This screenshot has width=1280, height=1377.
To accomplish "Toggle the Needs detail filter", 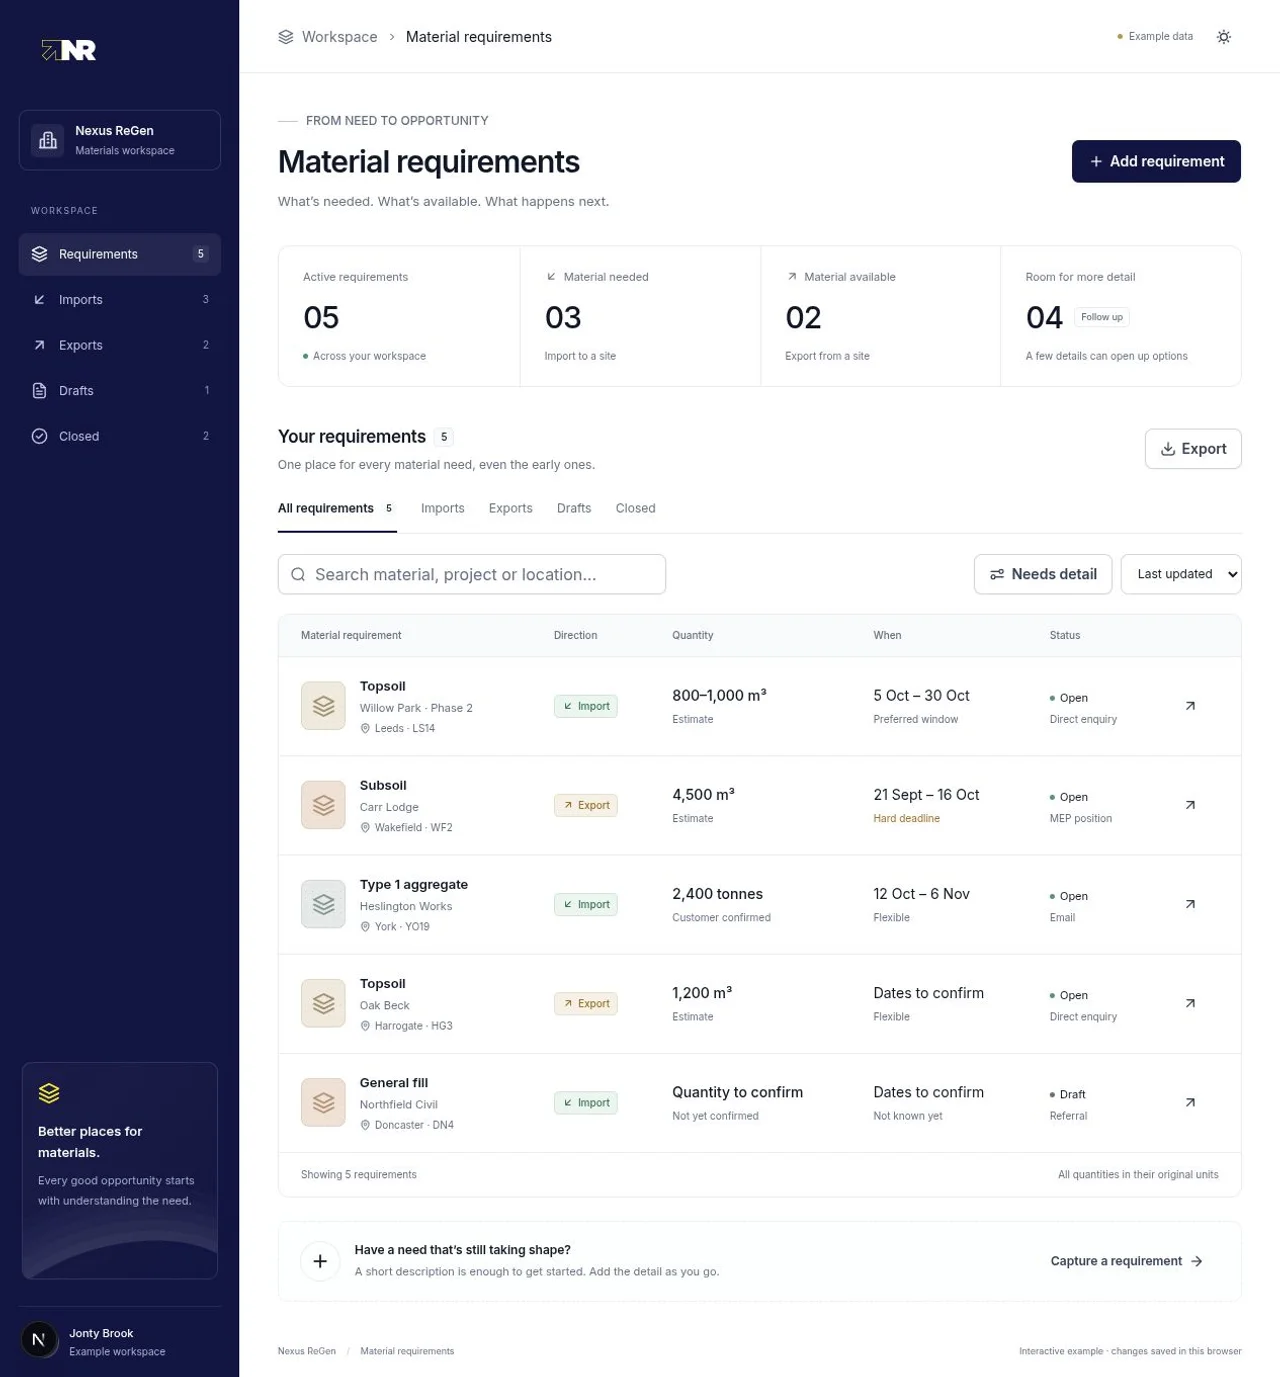I will pos(1043,574).
